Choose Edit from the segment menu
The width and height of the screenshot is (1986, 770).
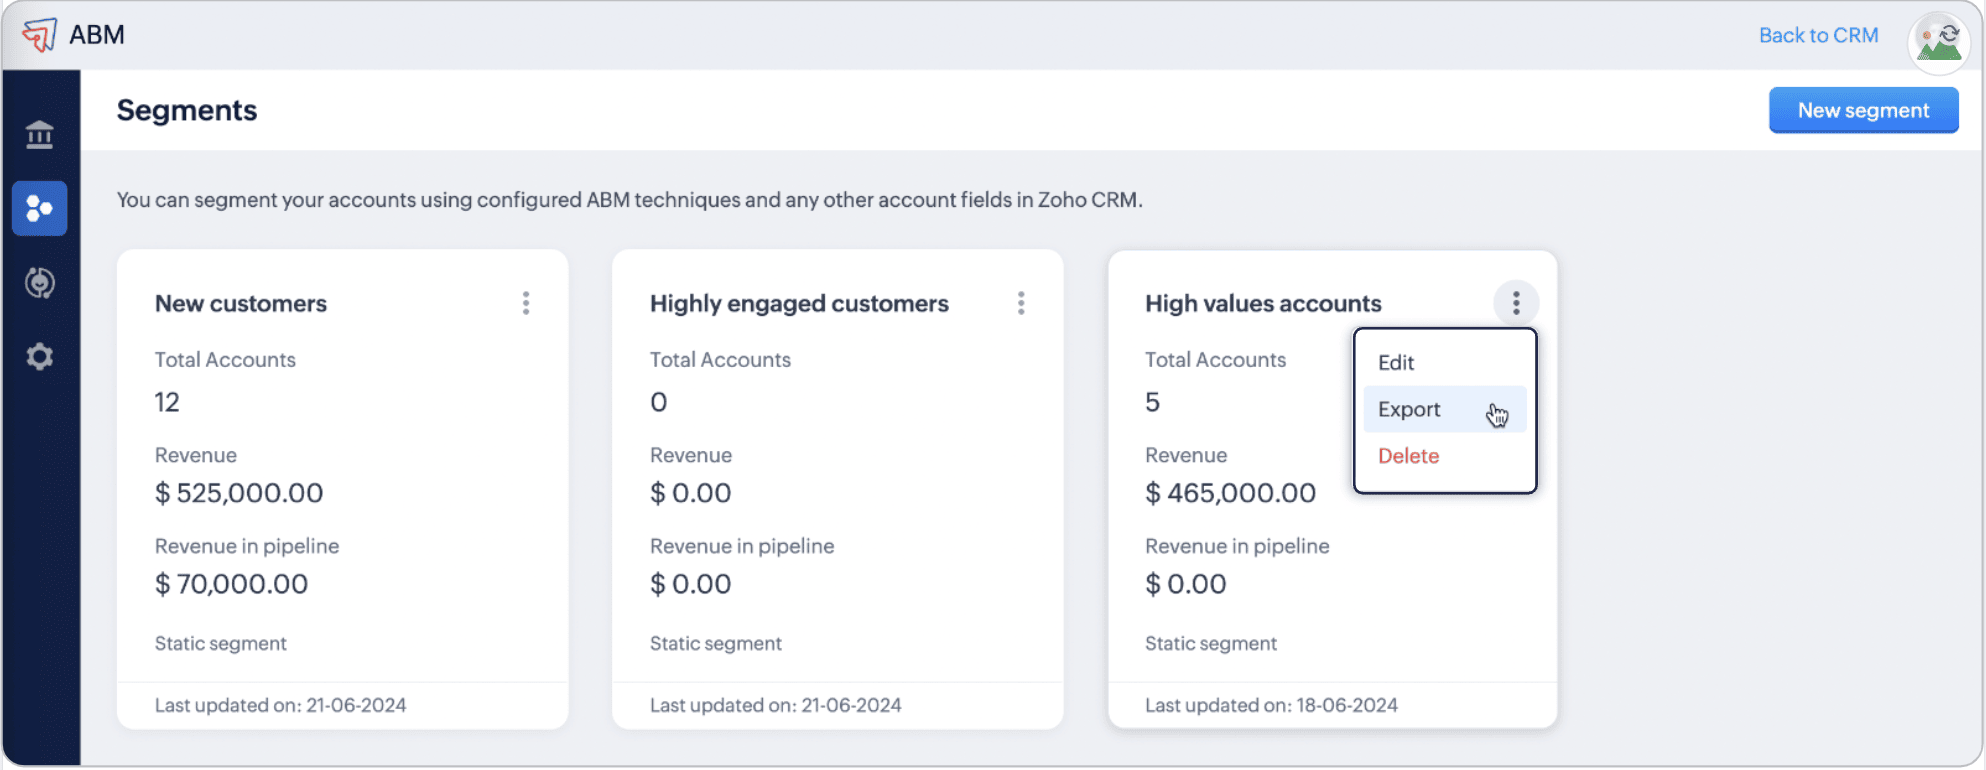[x=1396, y=363]
